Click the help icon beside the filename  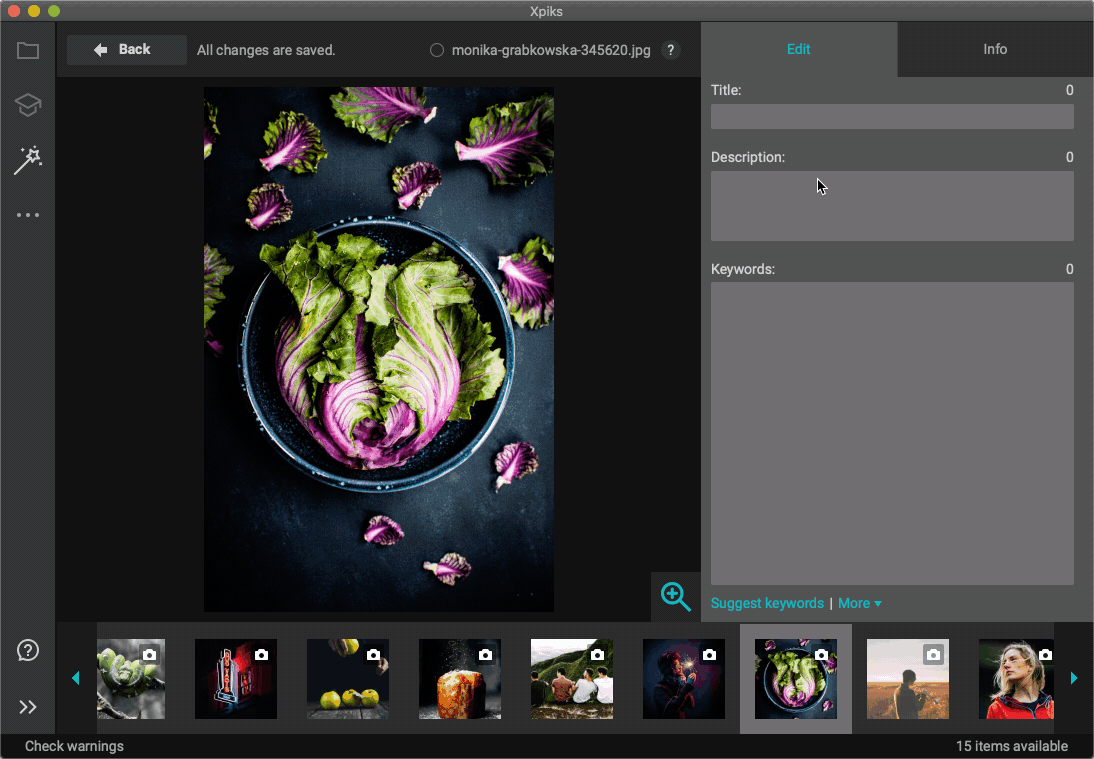coord(670,50)
